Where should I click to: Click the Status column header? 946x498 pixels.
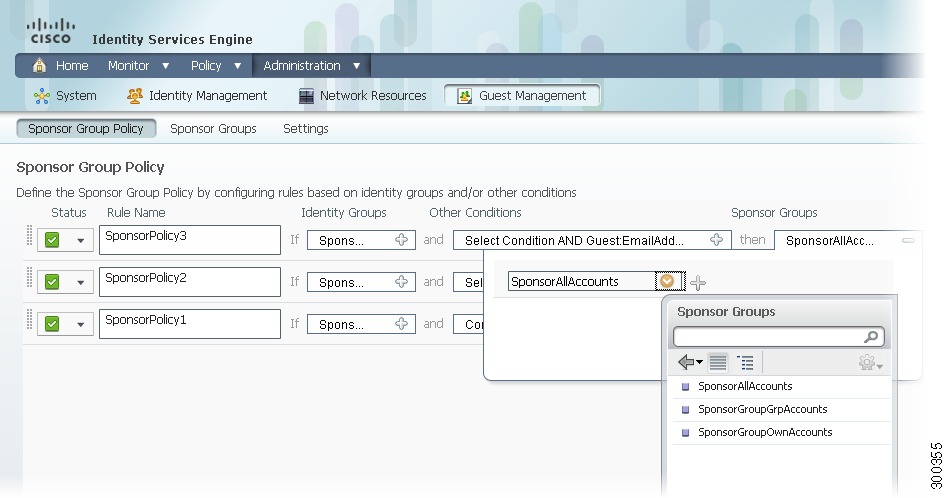tap(69, 212)
